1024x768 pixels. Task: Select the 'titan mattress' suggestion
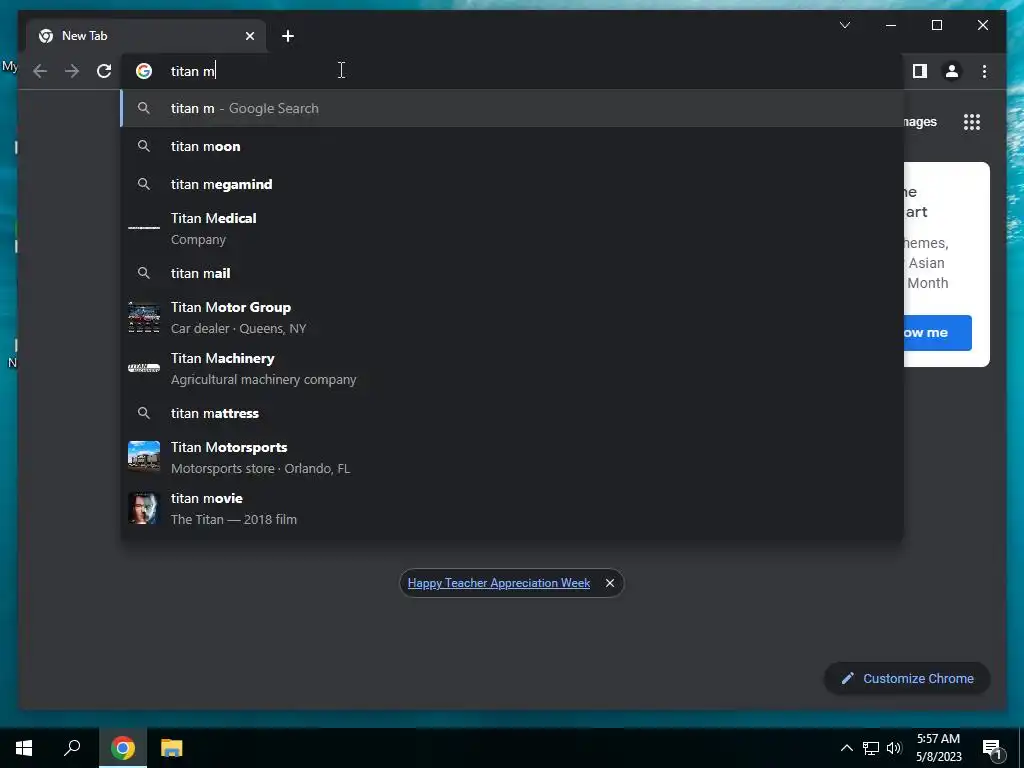pyautogui.click(x=512, y=413)
